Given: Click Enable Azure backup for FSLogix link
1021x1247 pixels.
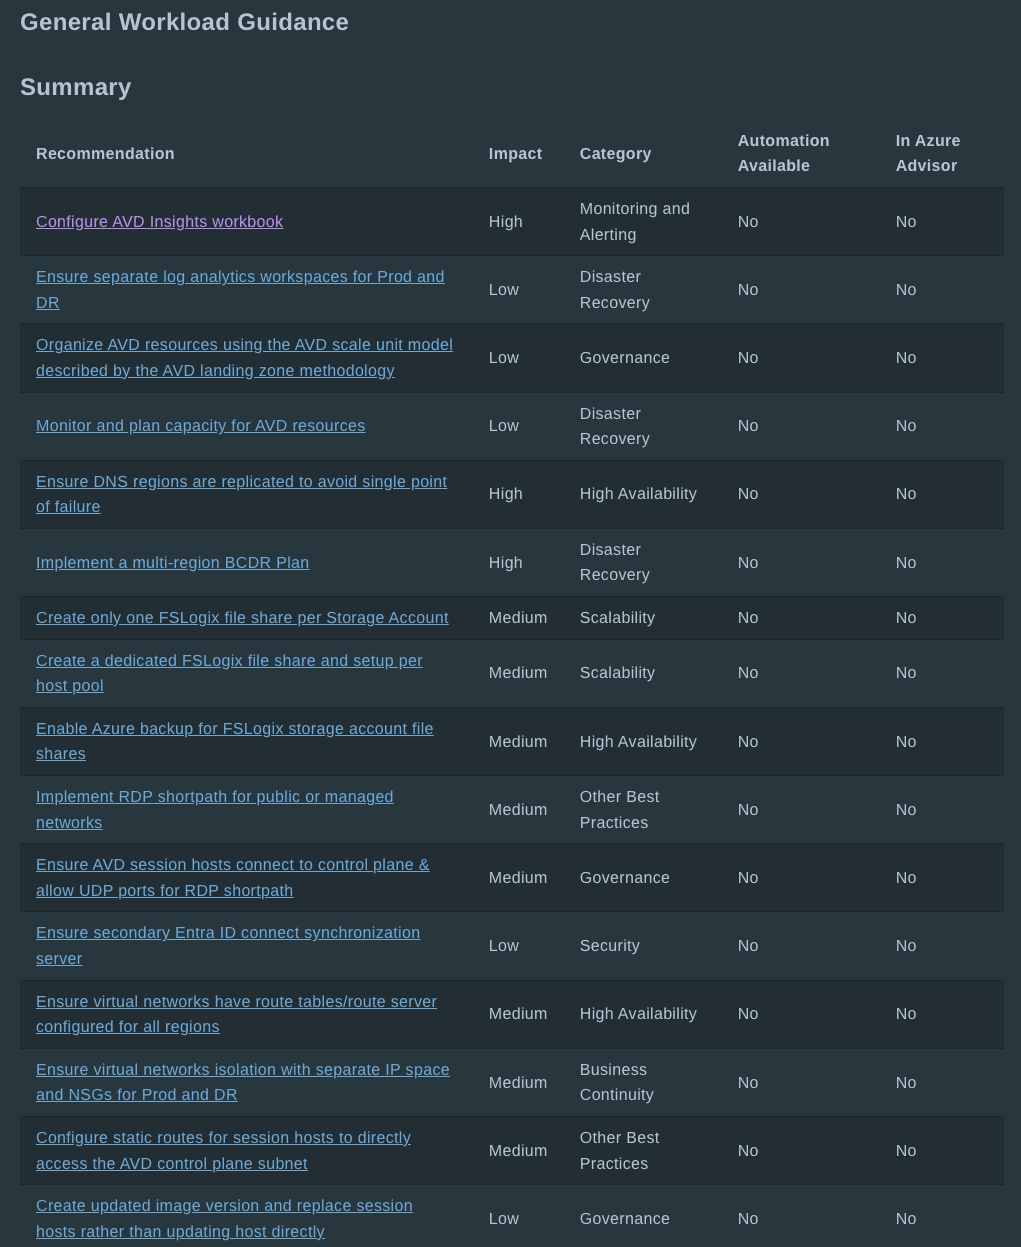Looking at the screenshot, I should coord(234,729).
